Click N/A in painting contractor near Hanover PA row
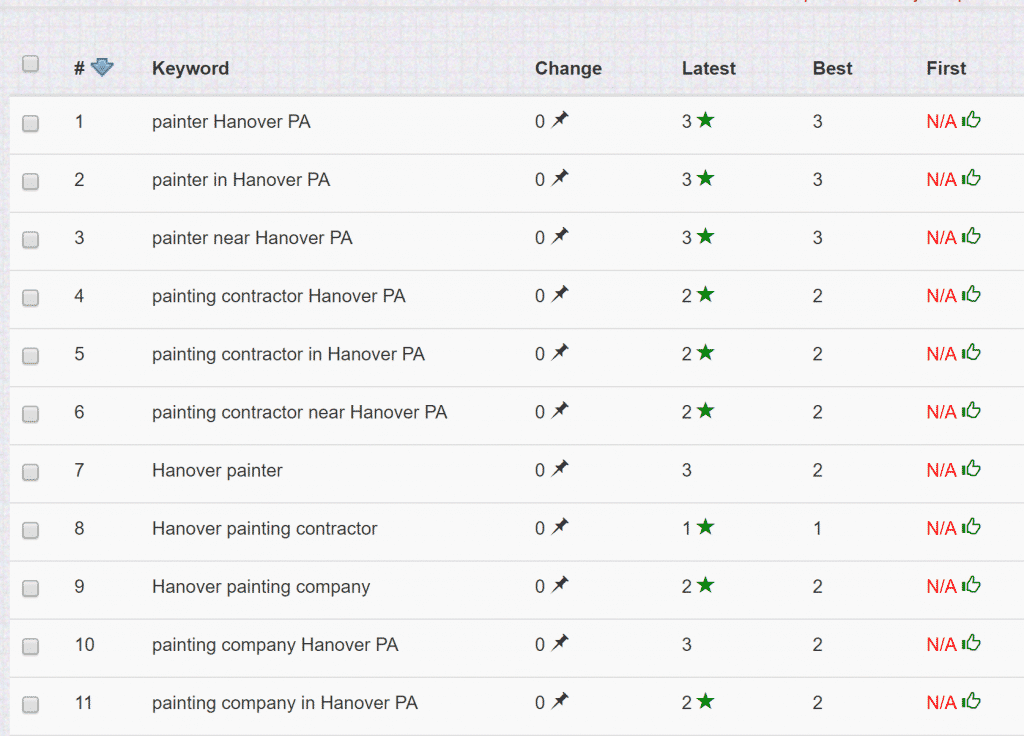The height and width of the screenshot is (736, 1024). (941, 412)
